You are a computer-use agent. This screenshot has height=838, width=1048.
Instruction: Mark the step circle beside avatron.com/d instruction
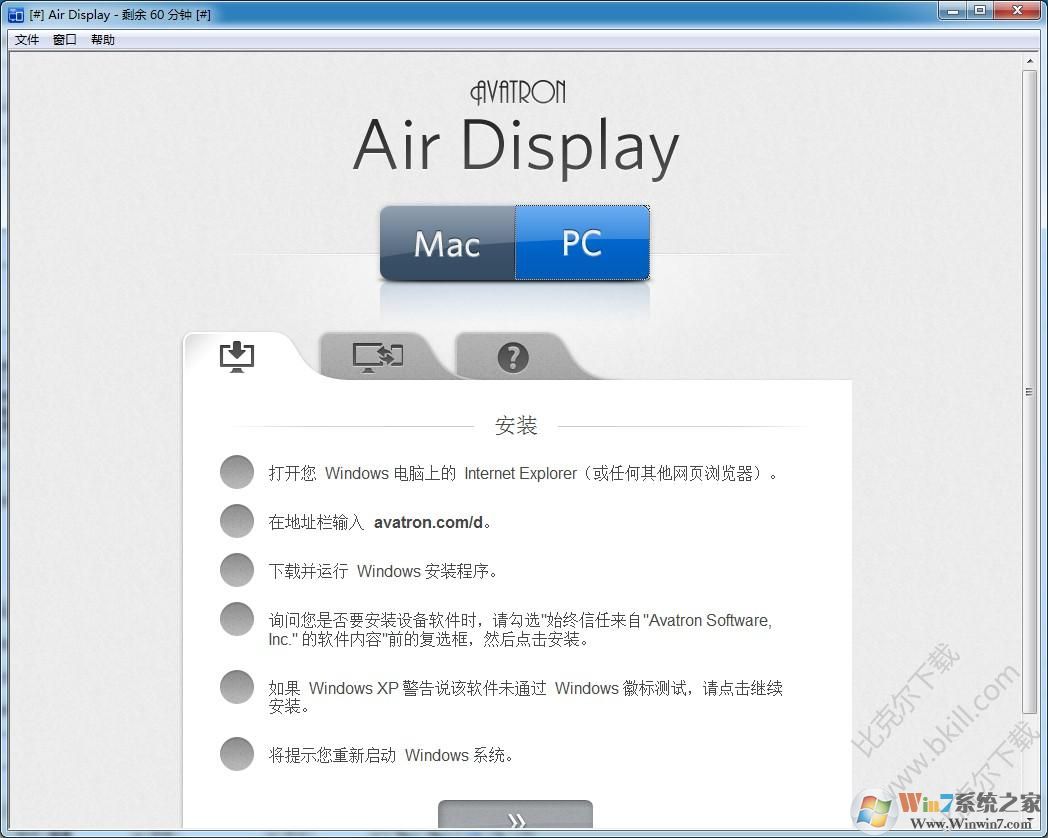237,520
